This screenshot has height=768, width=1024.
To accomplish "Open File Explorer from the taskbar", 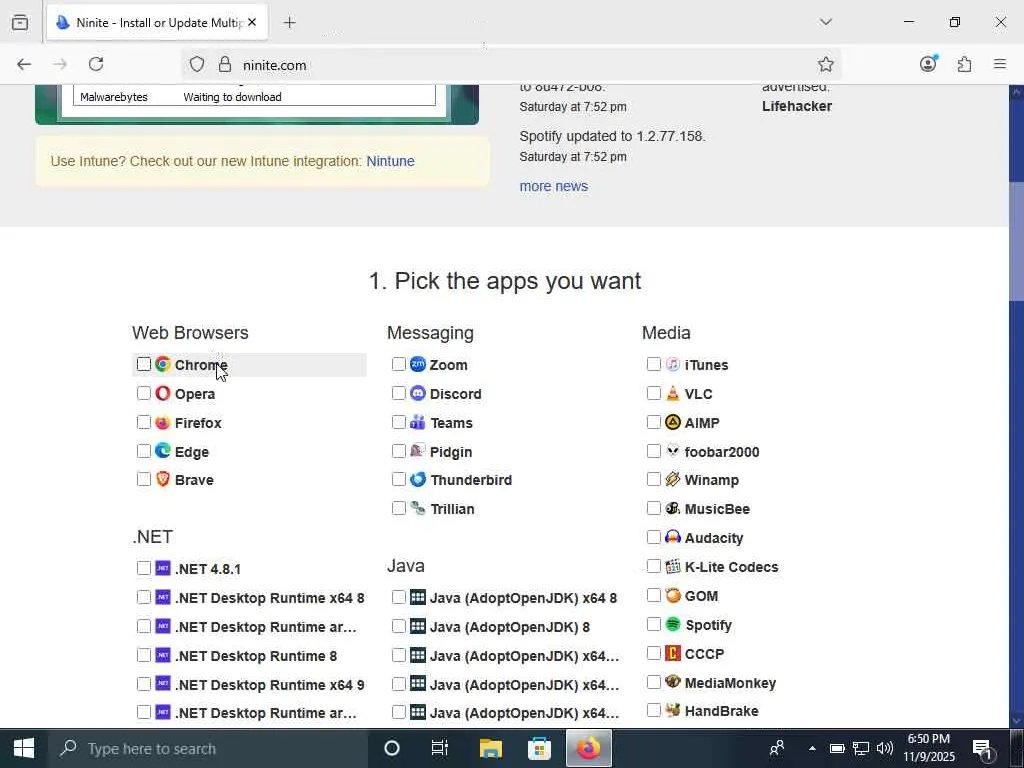I will point(490,748).
